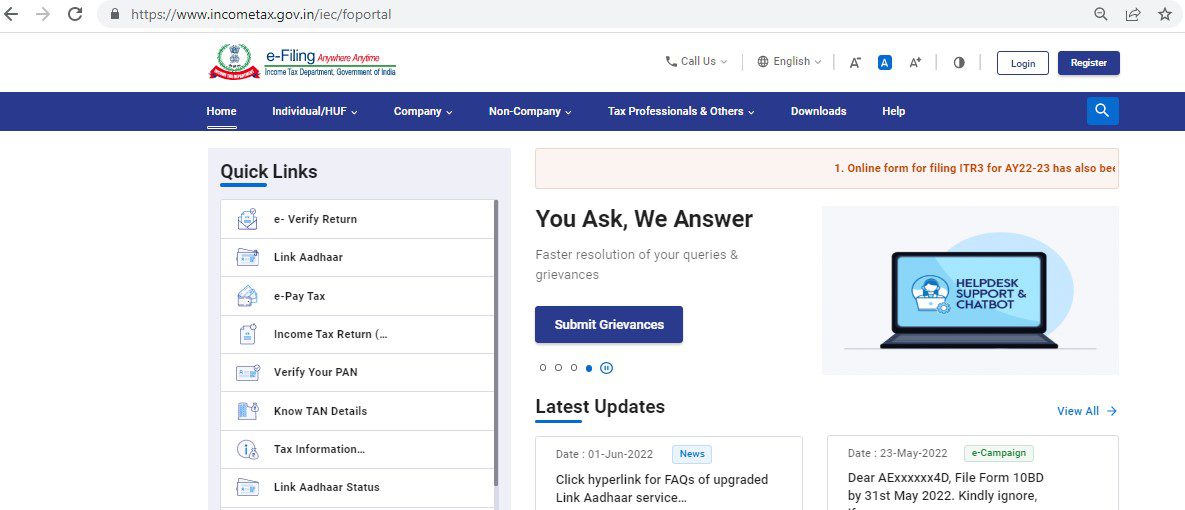
Task: Click the Income Tax Return document icon
Action: click(x=247, y=334)
